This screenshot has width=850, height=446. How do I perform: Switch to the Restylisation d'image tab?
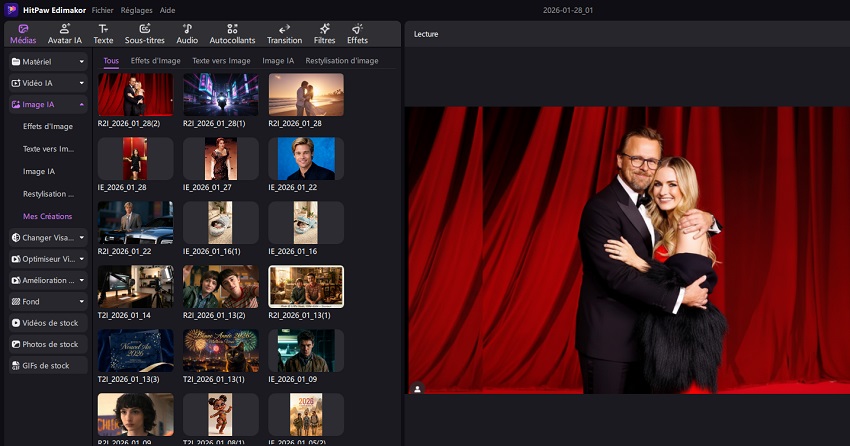342,61
